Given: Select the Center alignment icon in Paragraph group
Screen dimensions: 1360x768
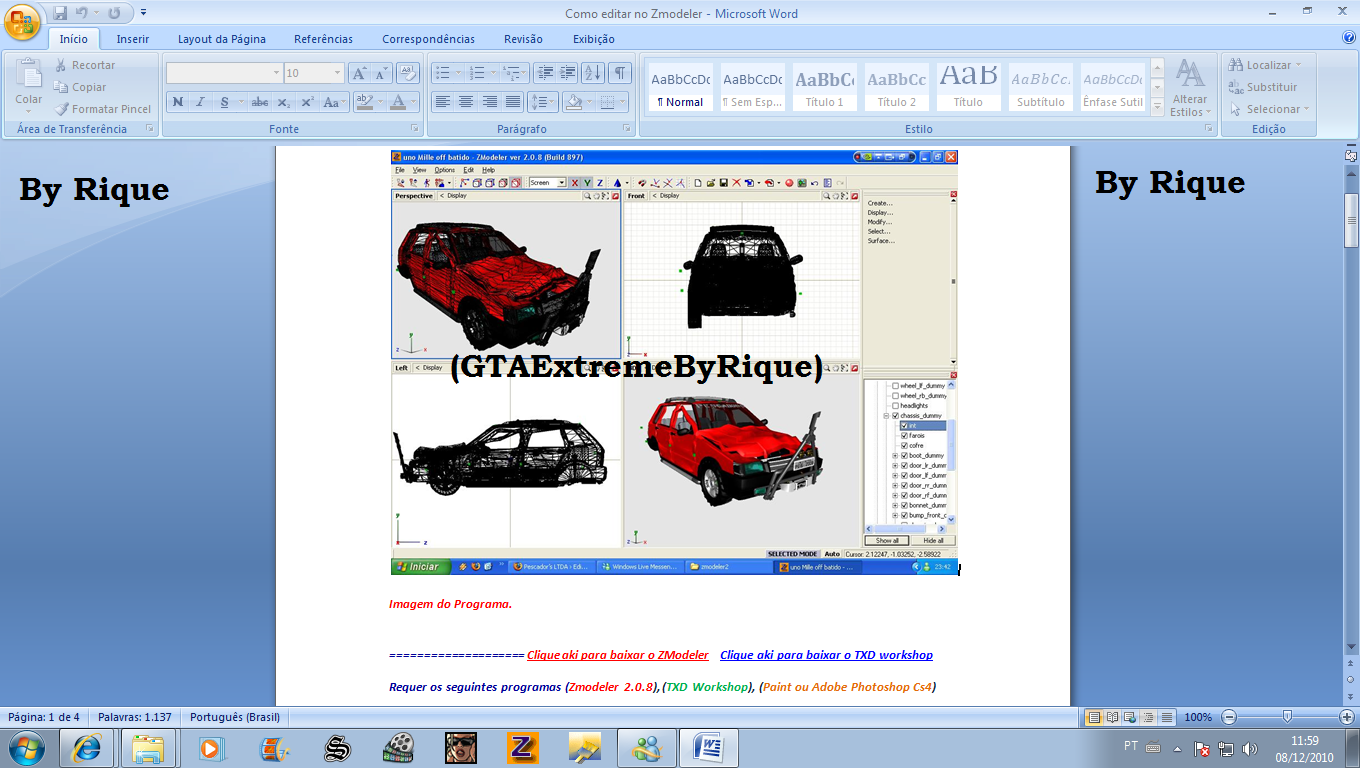Looking at the screenshot, I should (x=466, y=102).
